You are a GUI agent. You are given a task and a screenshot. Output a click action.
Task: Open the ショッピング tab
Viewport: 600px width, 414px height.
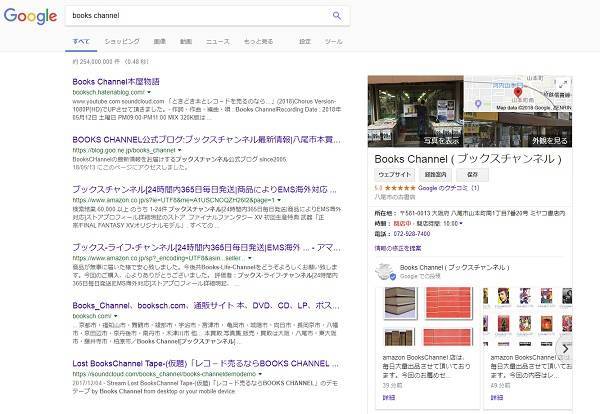point(122,42)
